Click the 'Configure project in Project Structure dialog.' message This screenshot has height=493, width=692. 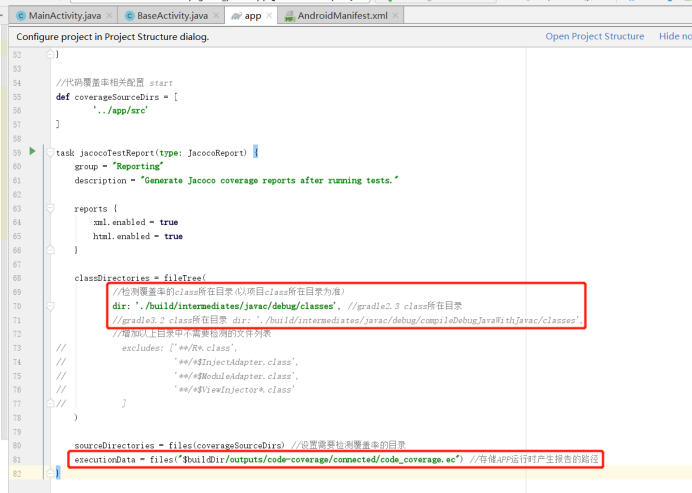point(113,37)
